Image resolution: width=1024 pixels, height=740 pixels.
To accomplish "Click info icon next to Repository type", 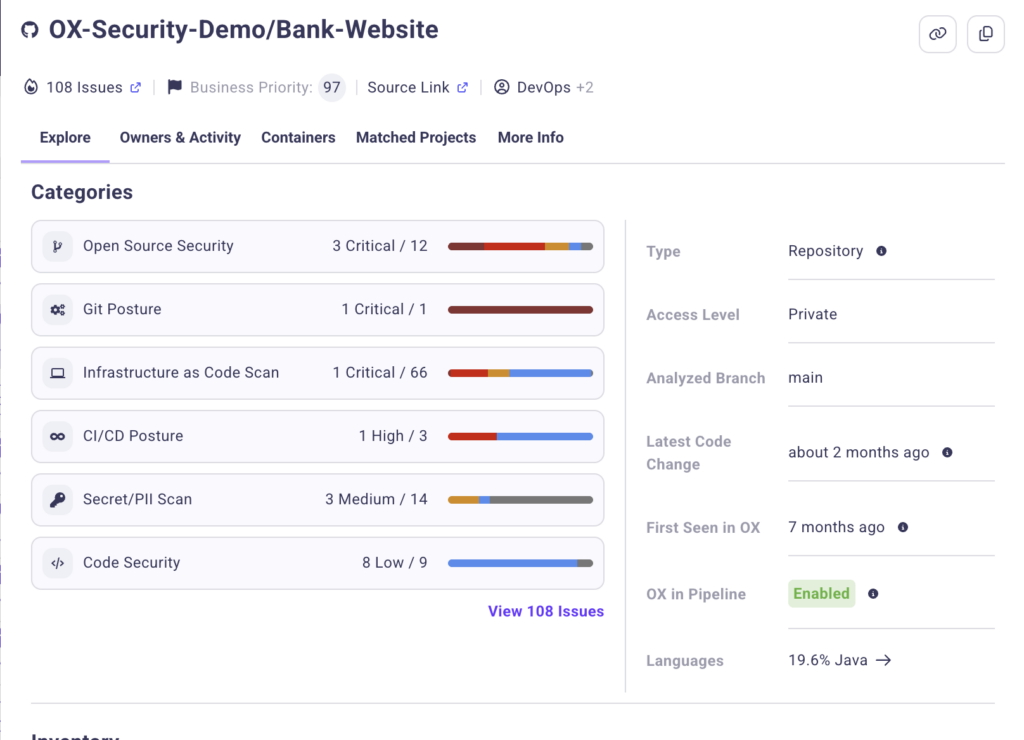I will (881, 251).
